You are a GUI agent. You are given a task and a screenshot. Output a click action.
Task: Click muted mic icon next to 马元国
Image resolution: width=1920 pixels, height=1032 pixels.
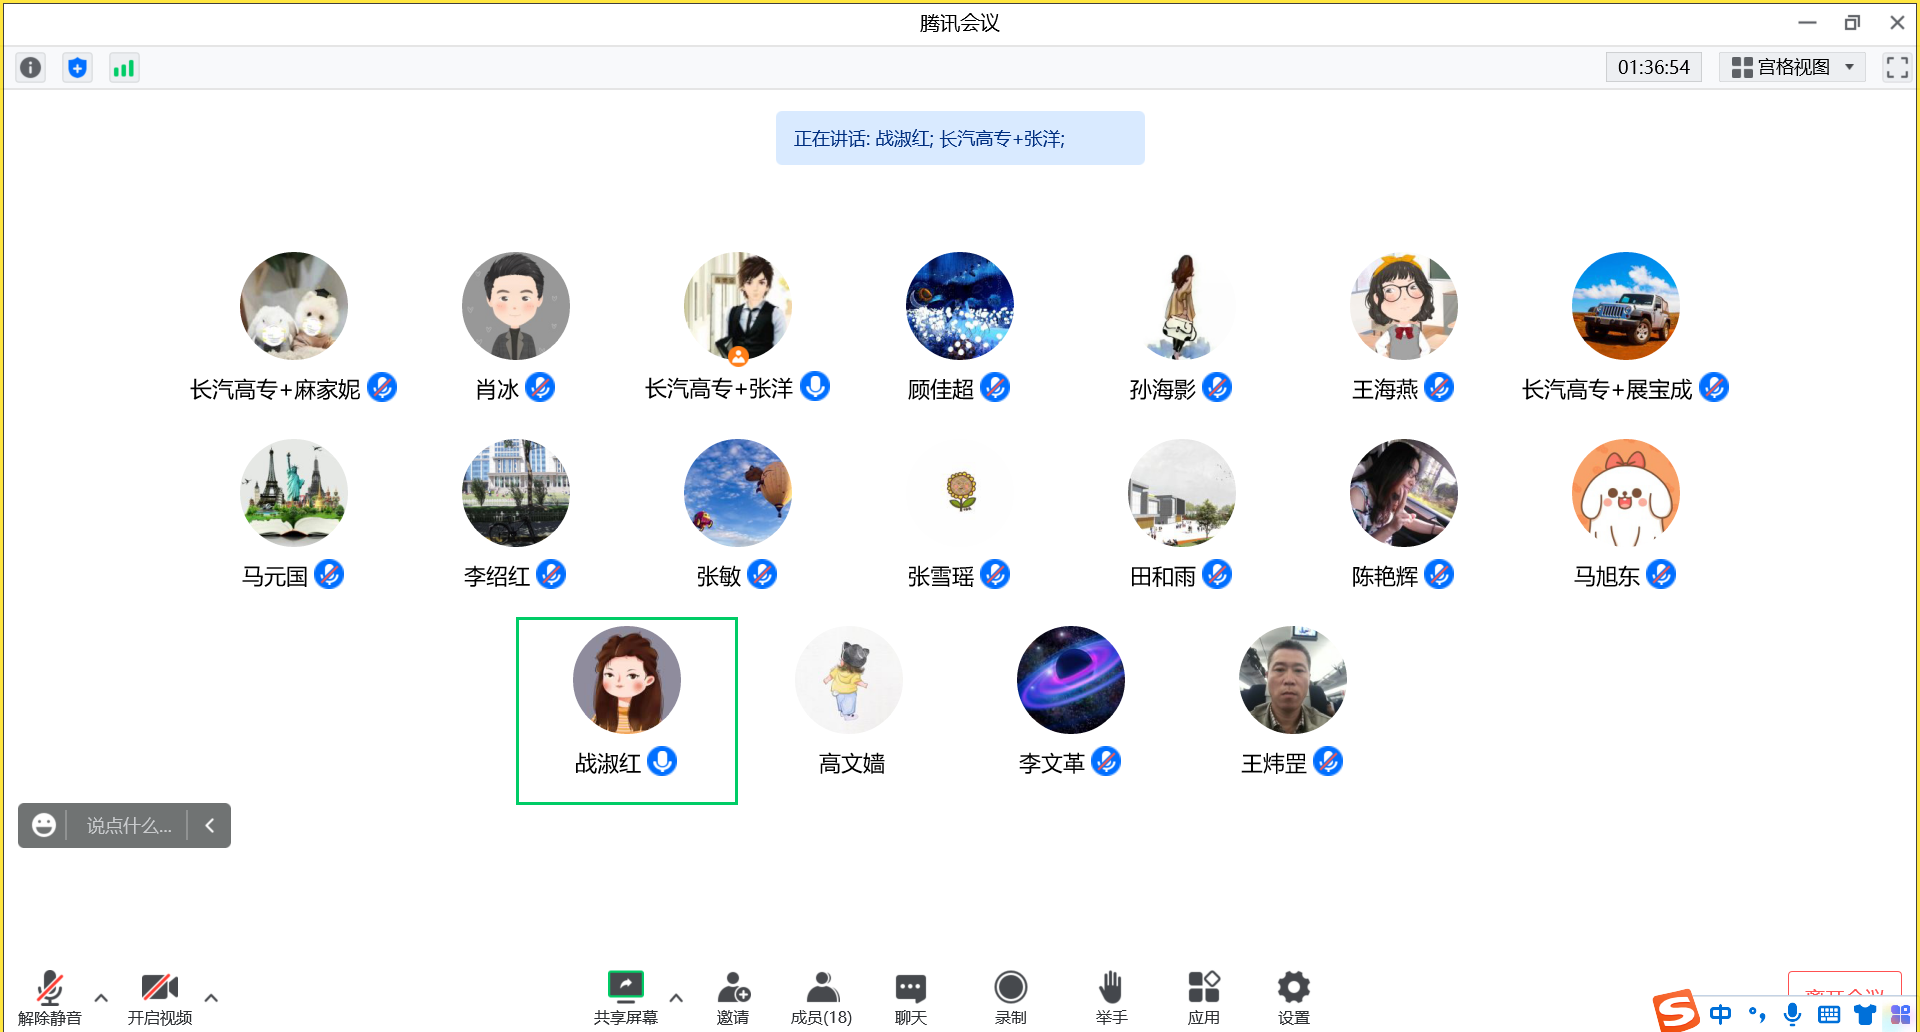(329, 574)
